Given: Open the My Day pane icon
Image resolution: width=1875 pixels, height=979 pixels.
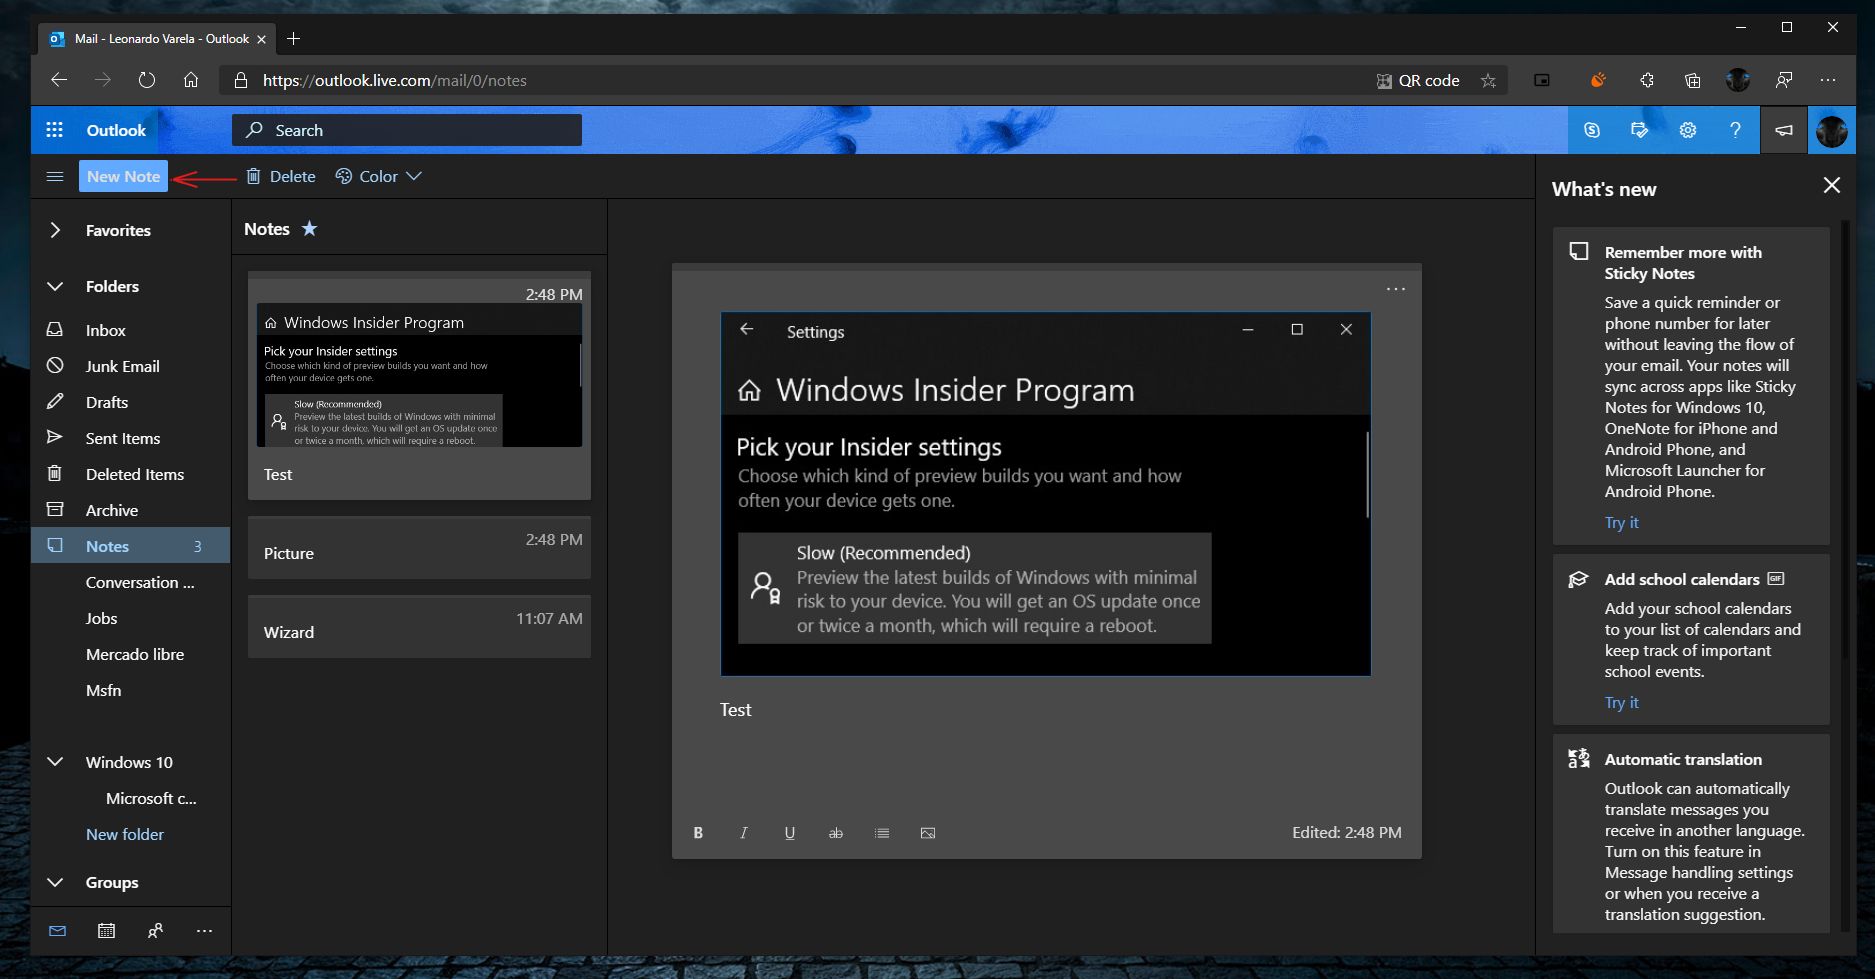Looking at the screenshot, I should pyautogui.click(x=1640, y=130).
